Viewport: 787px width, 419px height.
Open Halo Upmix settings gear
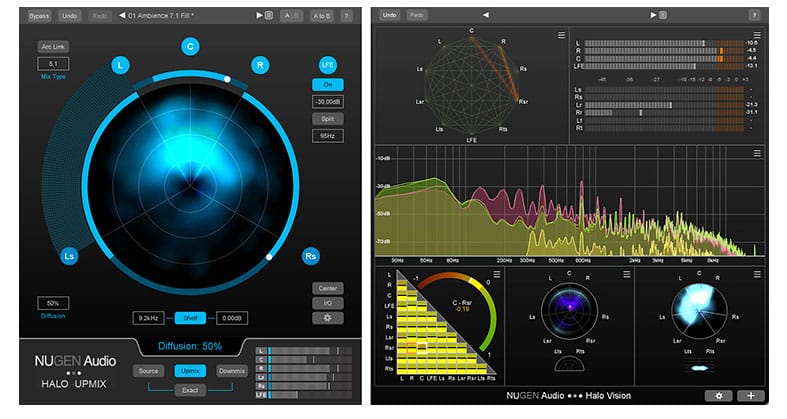click(326, 317)
